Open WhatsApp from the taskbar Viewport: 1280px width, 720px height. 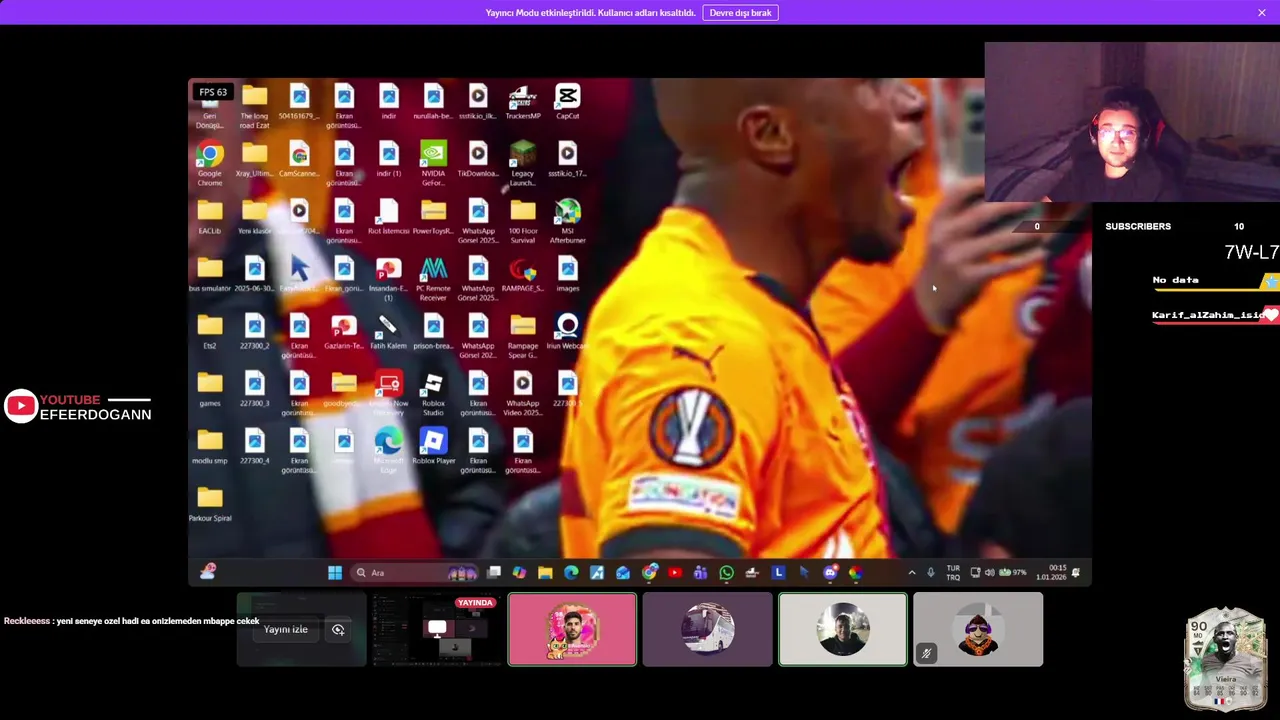(x=726, y=572)
